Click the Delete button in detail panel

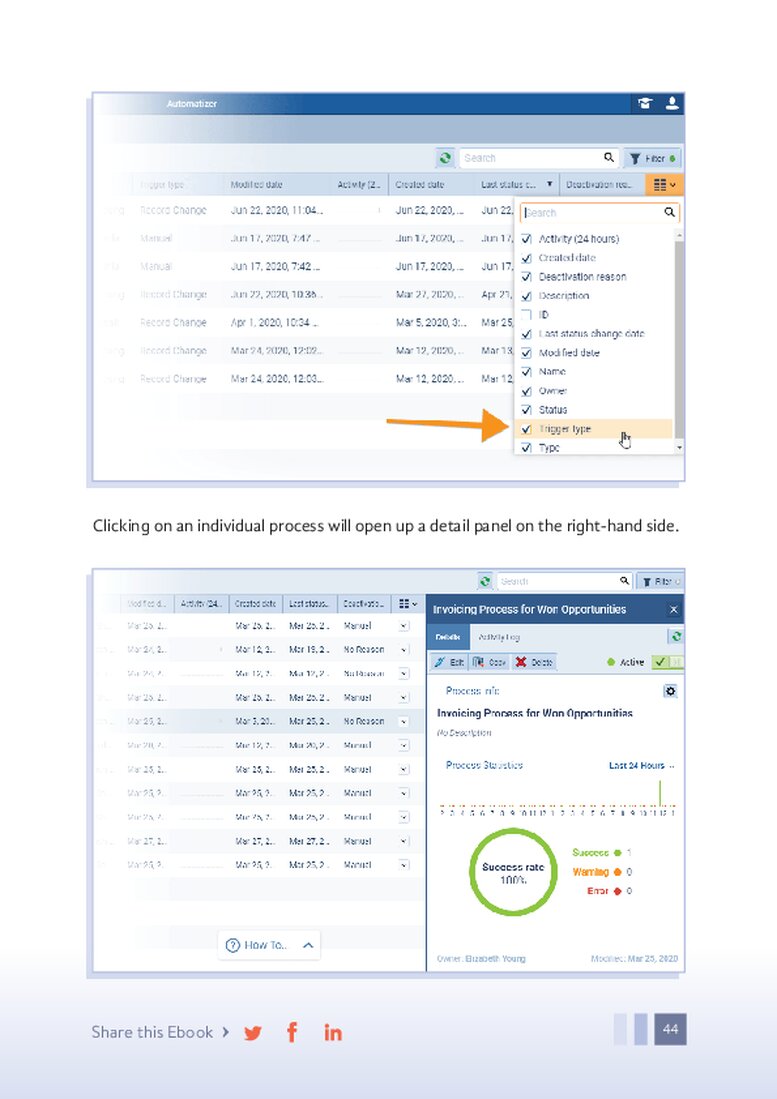(533, 662)
